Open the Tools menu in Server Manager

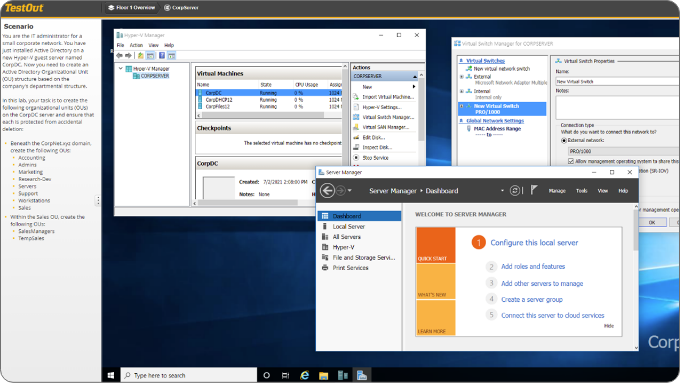(582, 191)
